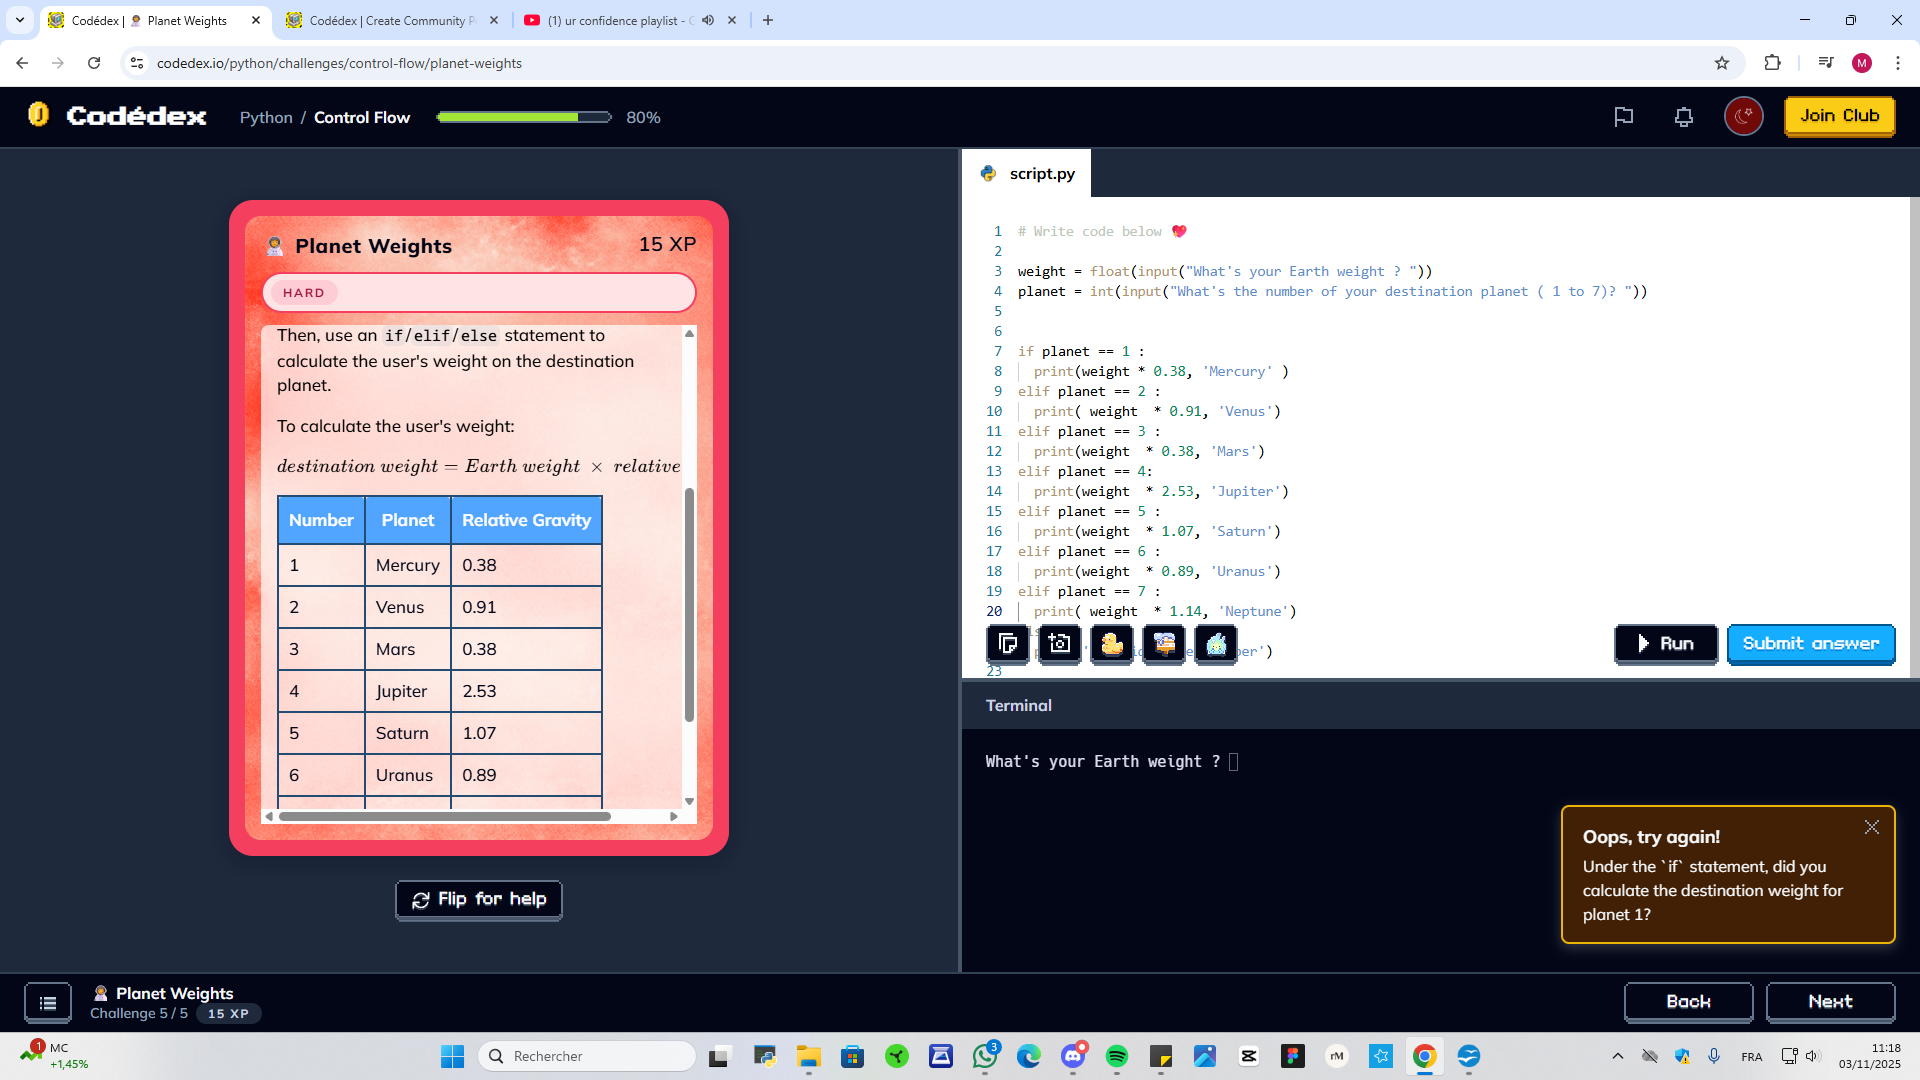Click the 'Relative Gravity' table header

click(527, 520)
